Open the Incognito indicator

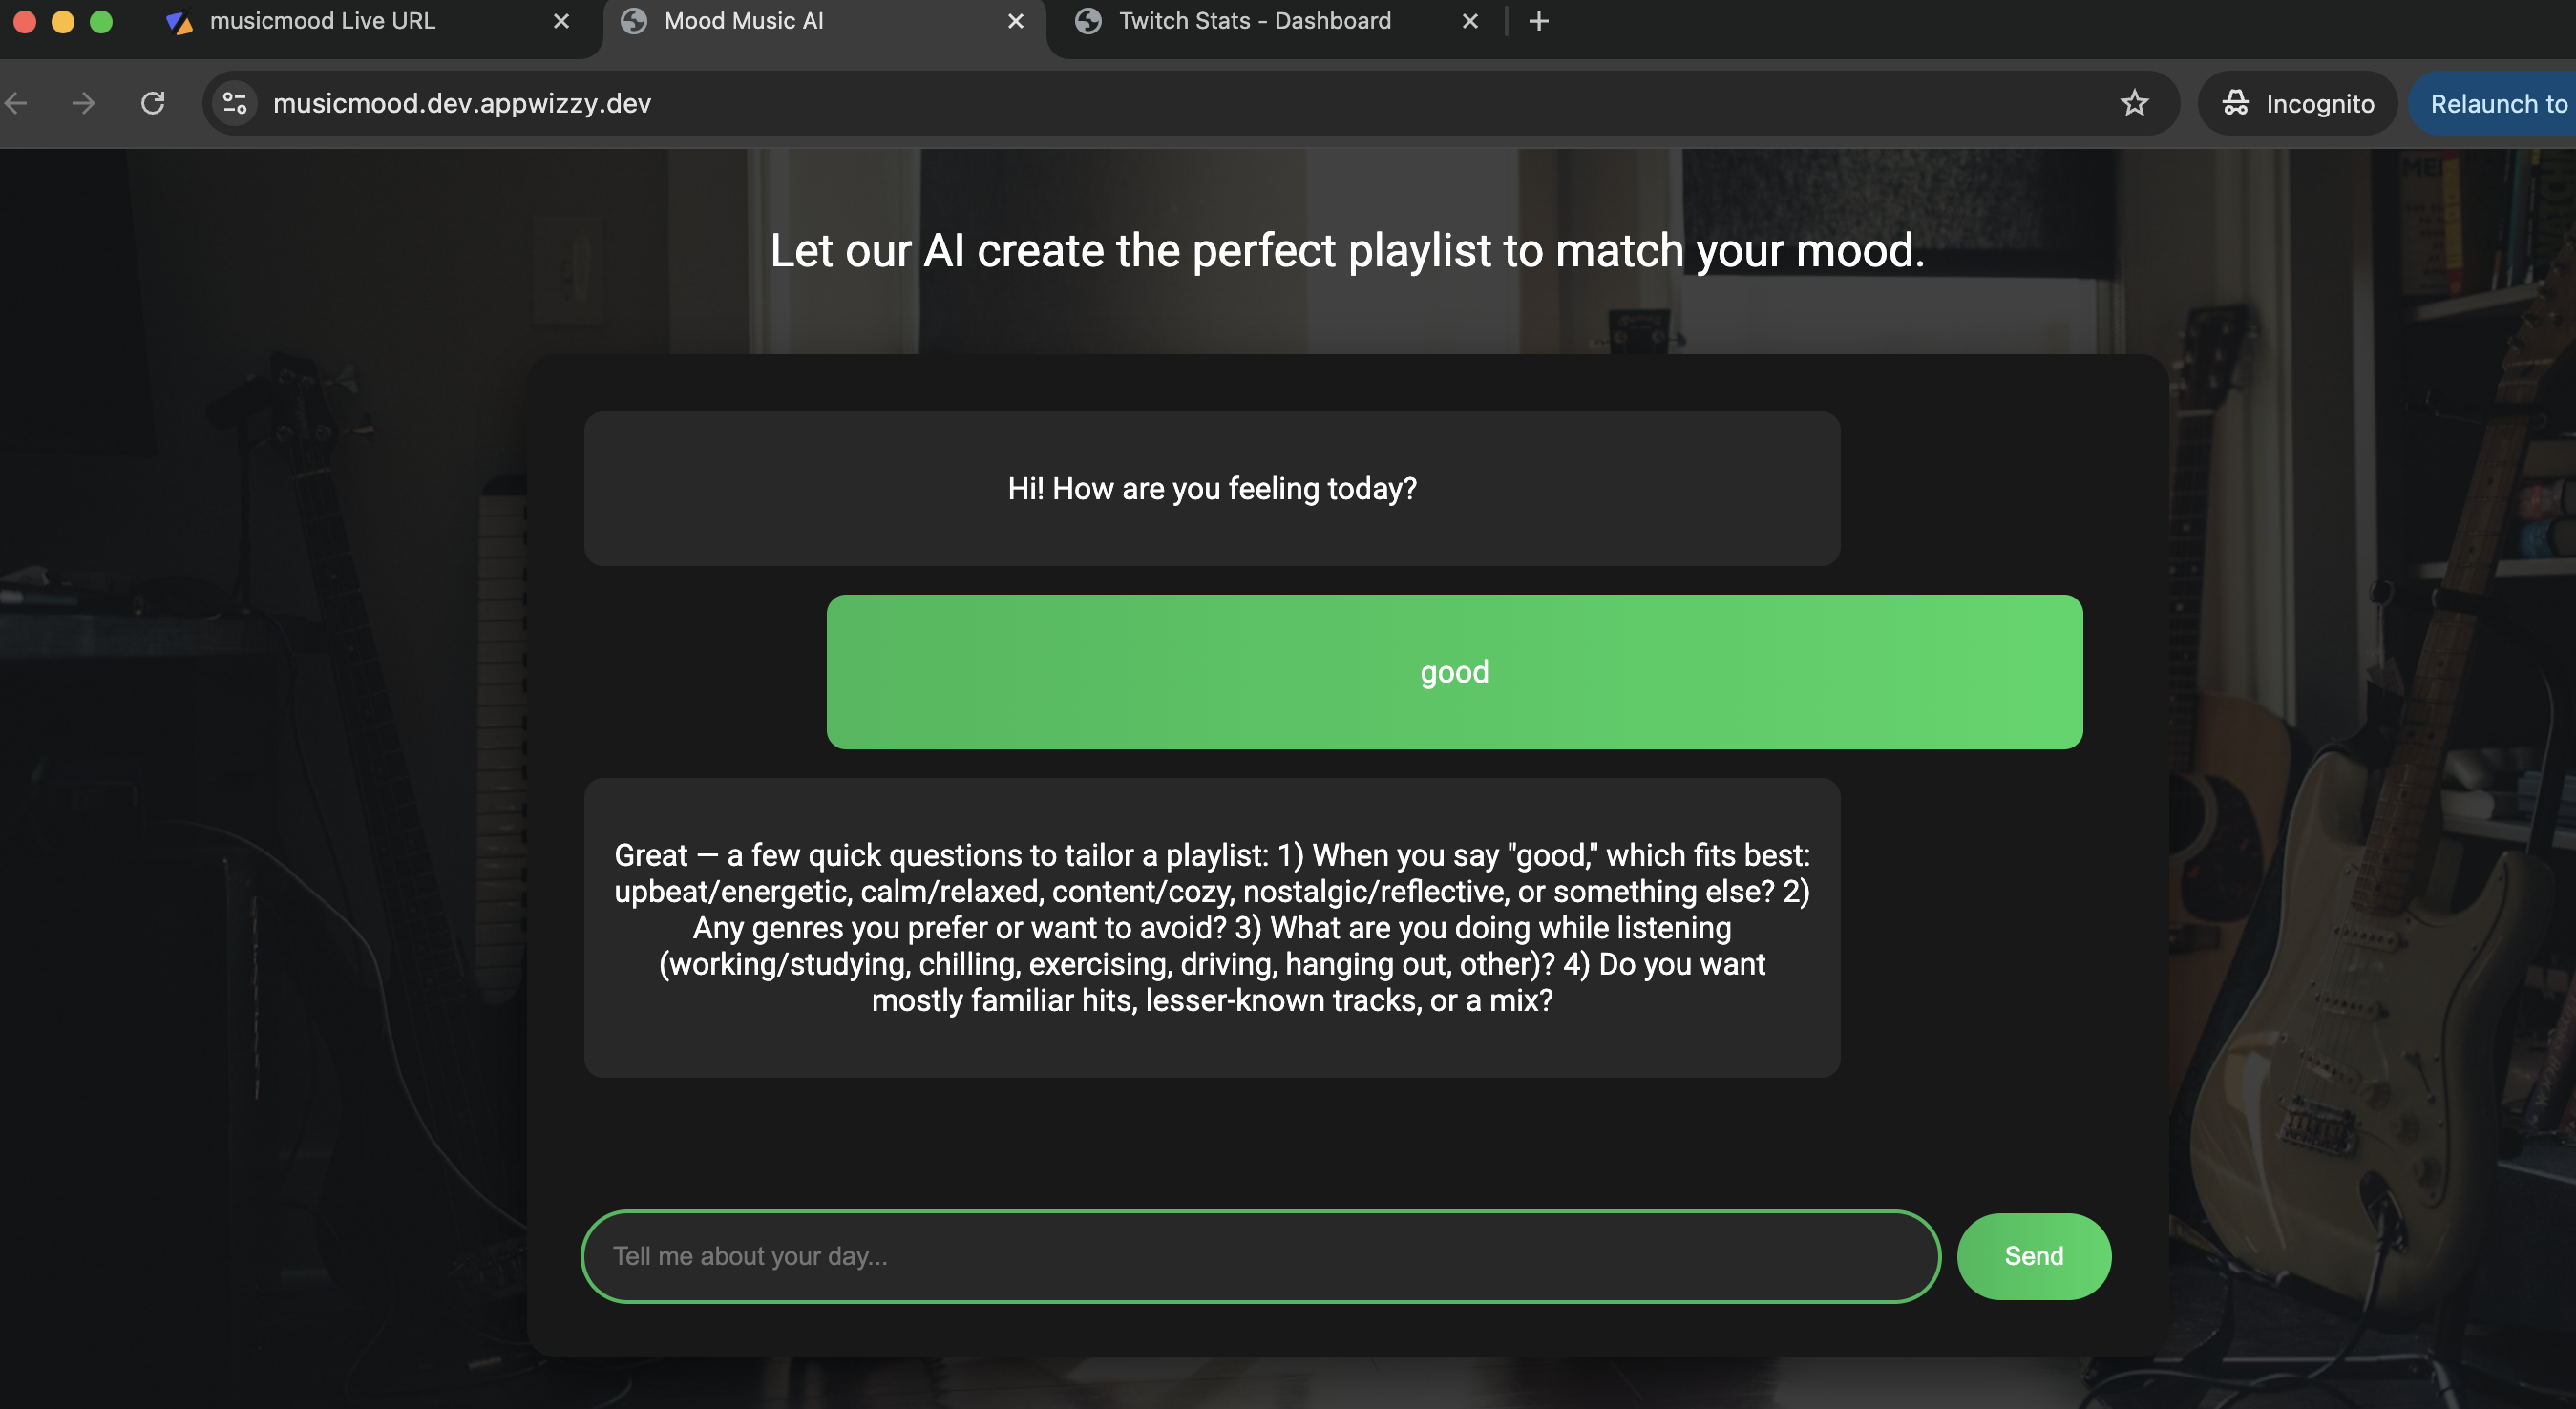pyautogui.click(x=2298, y=103)
